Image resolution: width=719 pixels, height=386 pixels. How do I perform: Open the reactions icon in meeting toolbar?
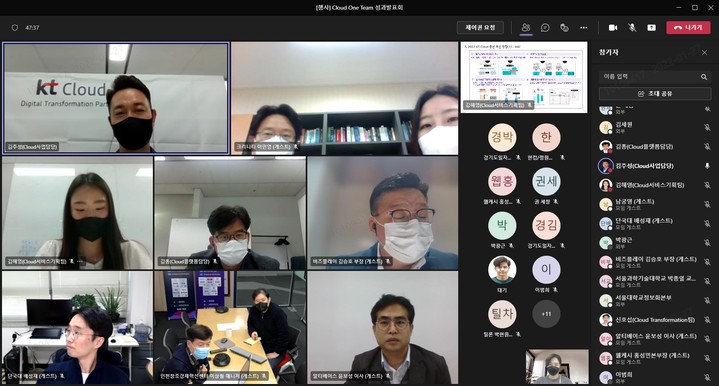[x=564, y=28]
